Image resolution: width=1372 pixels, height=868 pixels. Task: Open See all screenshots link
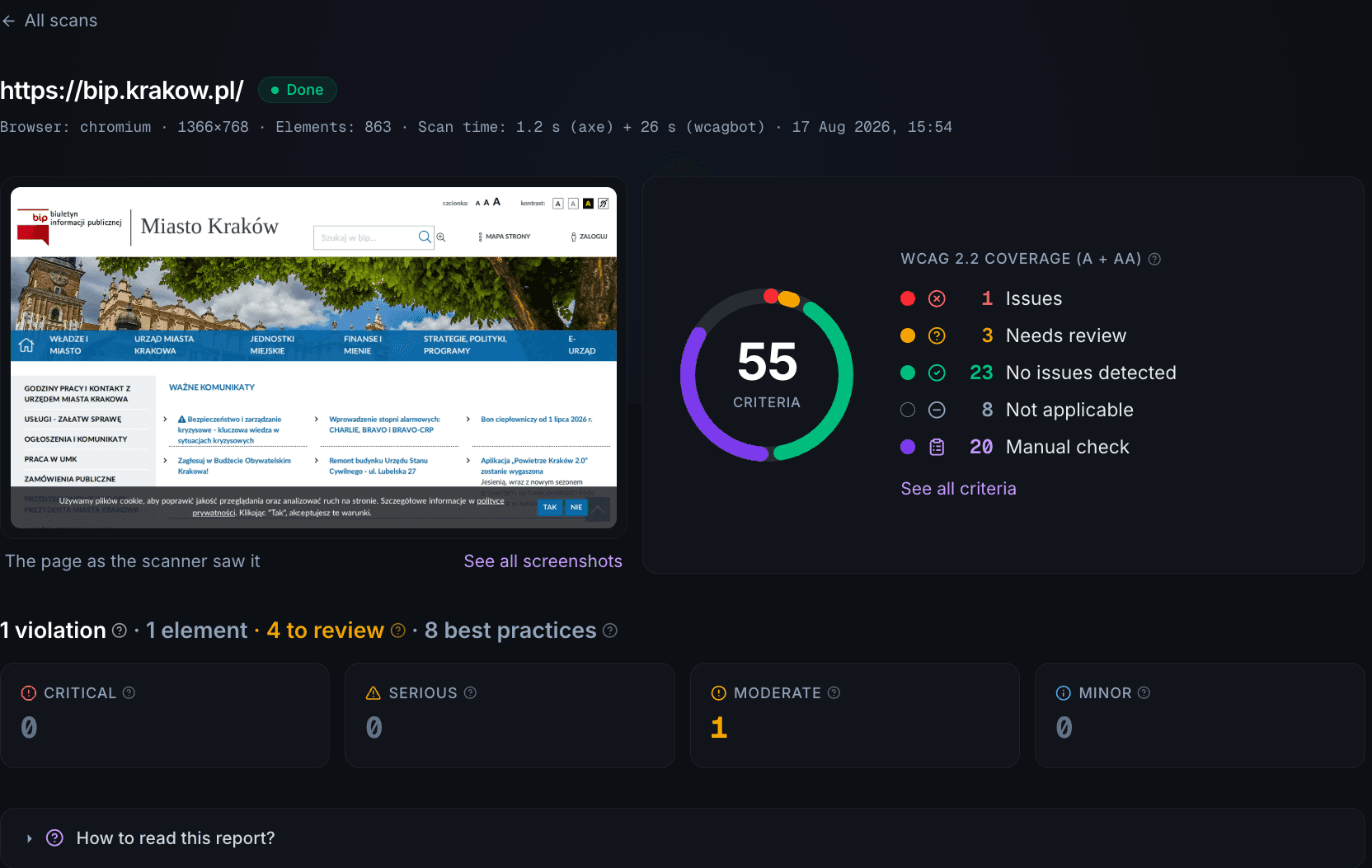[543, 561]
